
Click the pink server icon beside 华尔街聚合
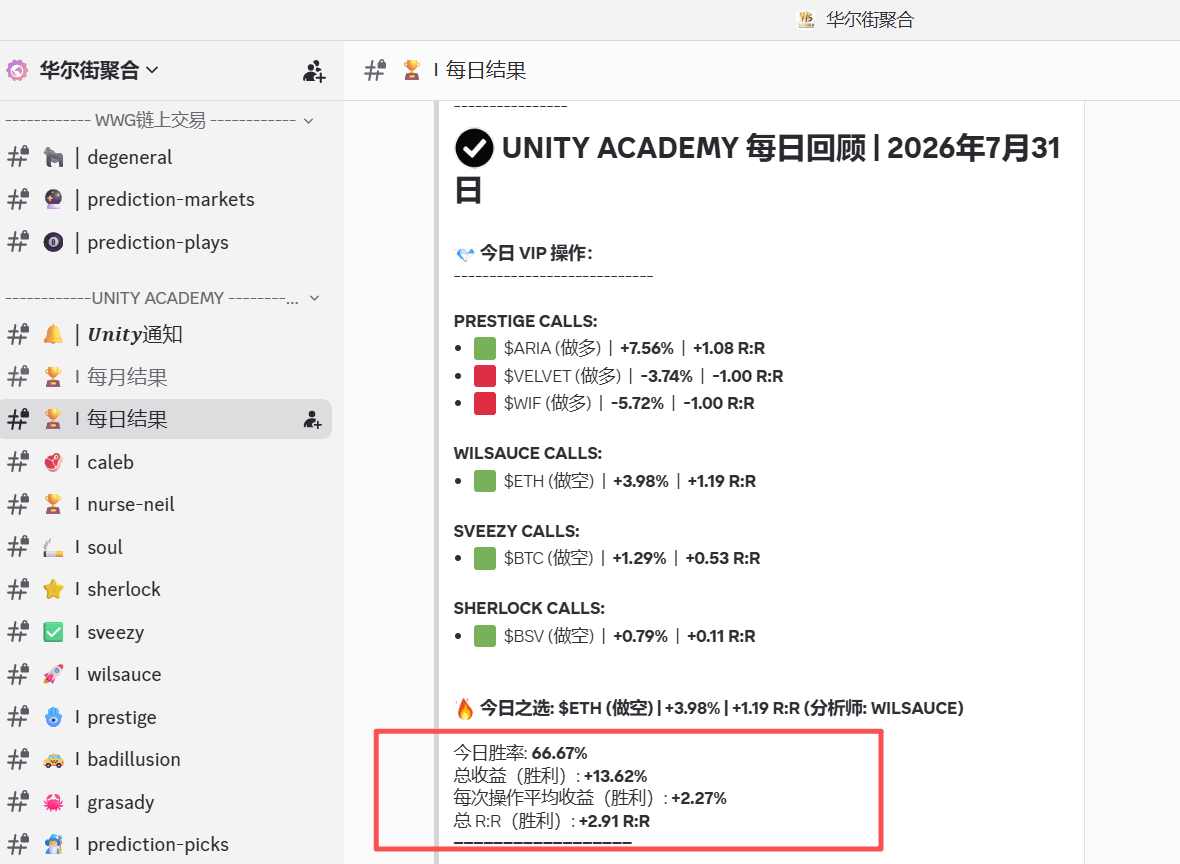pos(17,70)
